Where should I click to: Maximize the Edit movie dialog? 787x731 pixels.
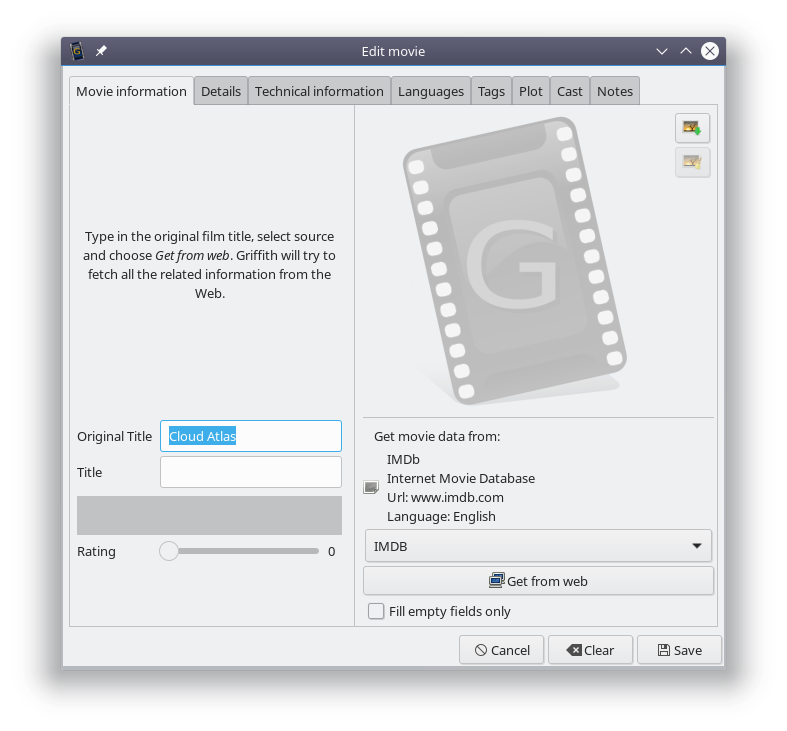685,51
